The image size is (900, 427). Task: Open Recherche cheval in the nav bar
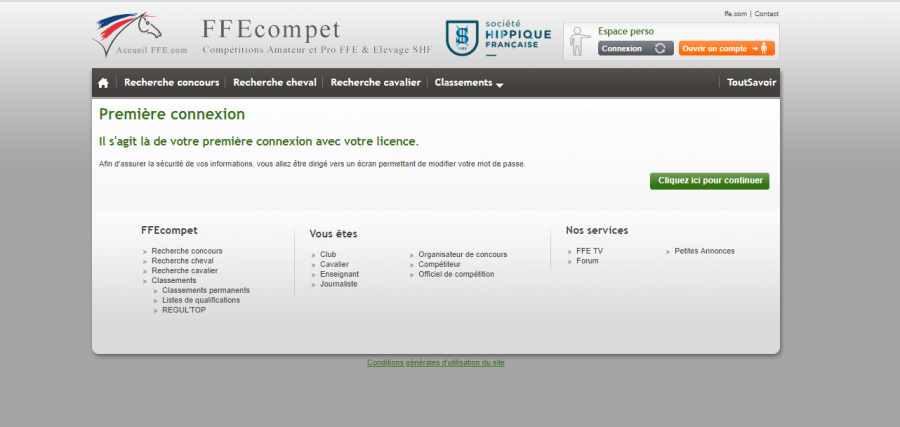pyautogui.click(x=275, y=83)
